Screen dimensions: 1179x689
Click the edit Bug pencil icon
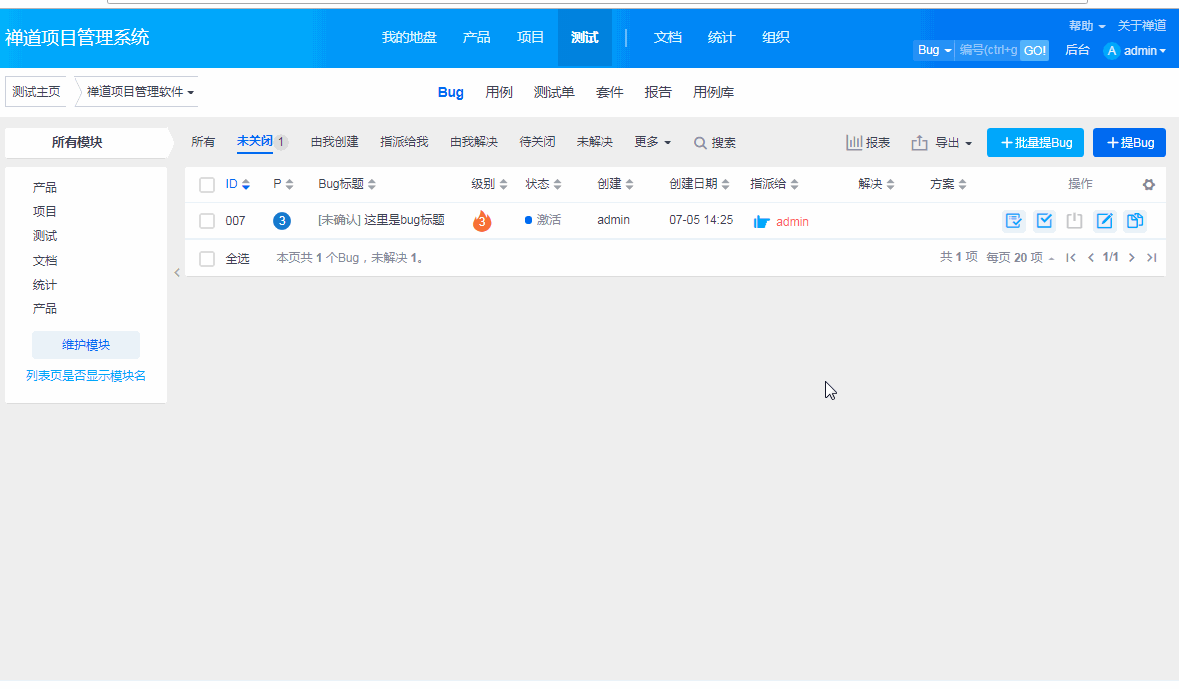click(x=1104, y=221)
